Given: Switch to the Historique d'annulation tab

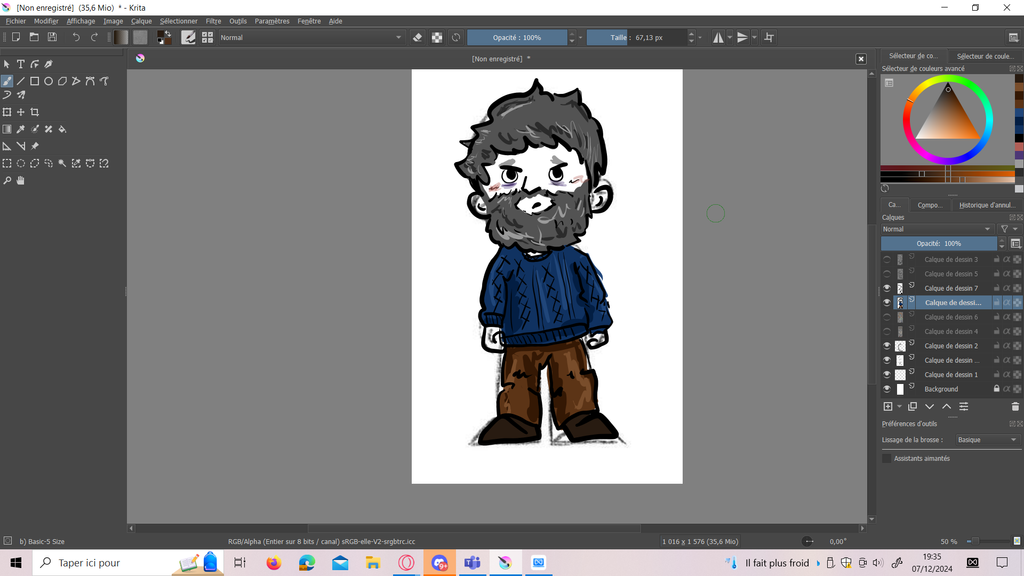Looking at the screenshot, I should (986, 205).
